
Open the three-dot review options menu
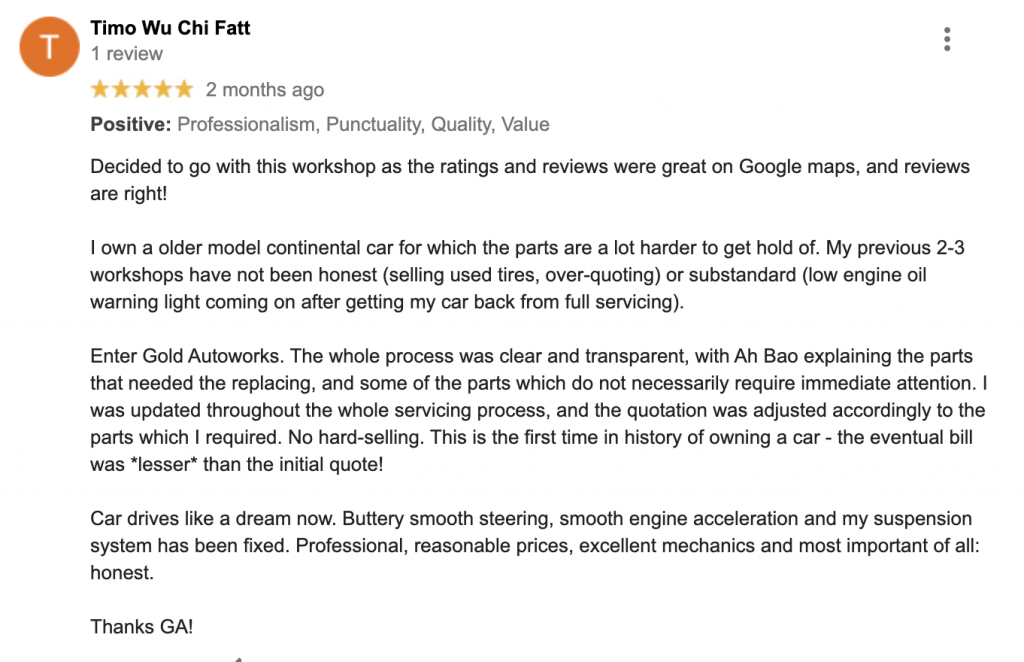(947, 39)
